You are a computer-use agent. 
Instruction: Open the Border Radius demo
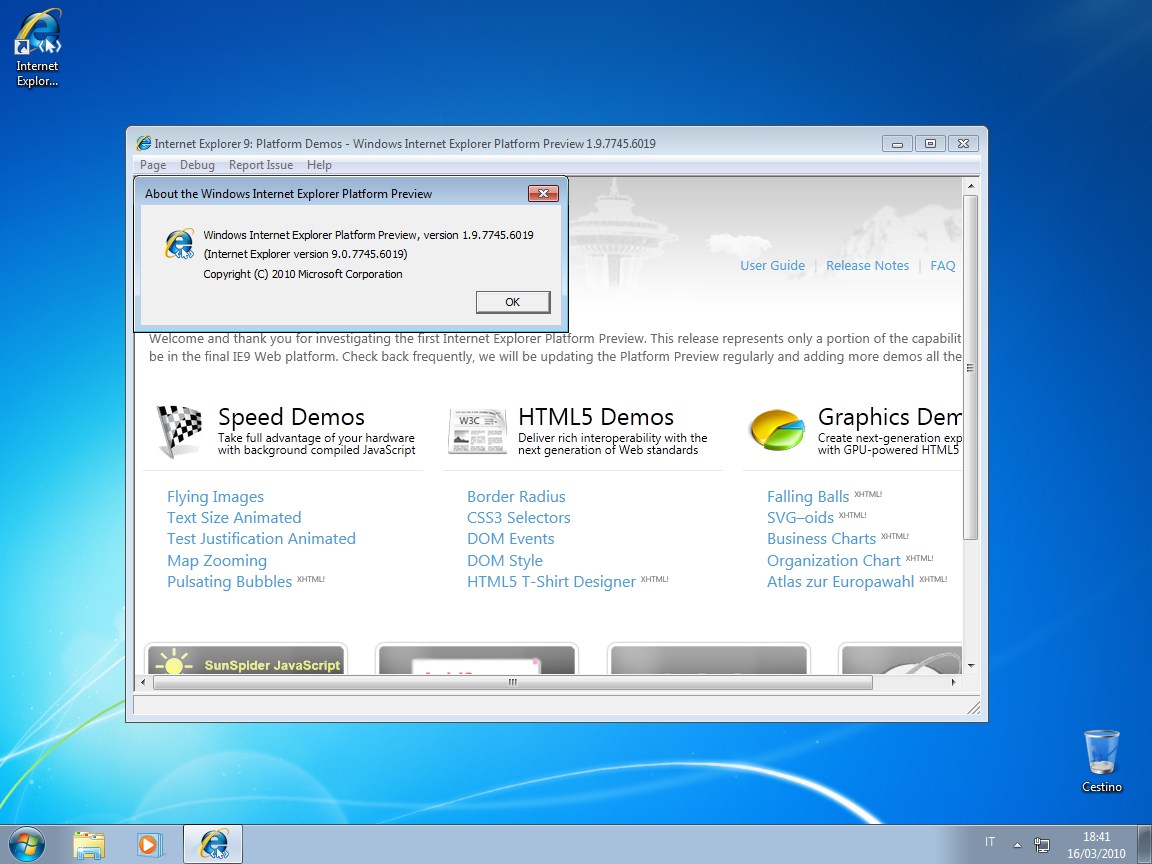pyautogui.click(x=516, y=497)
